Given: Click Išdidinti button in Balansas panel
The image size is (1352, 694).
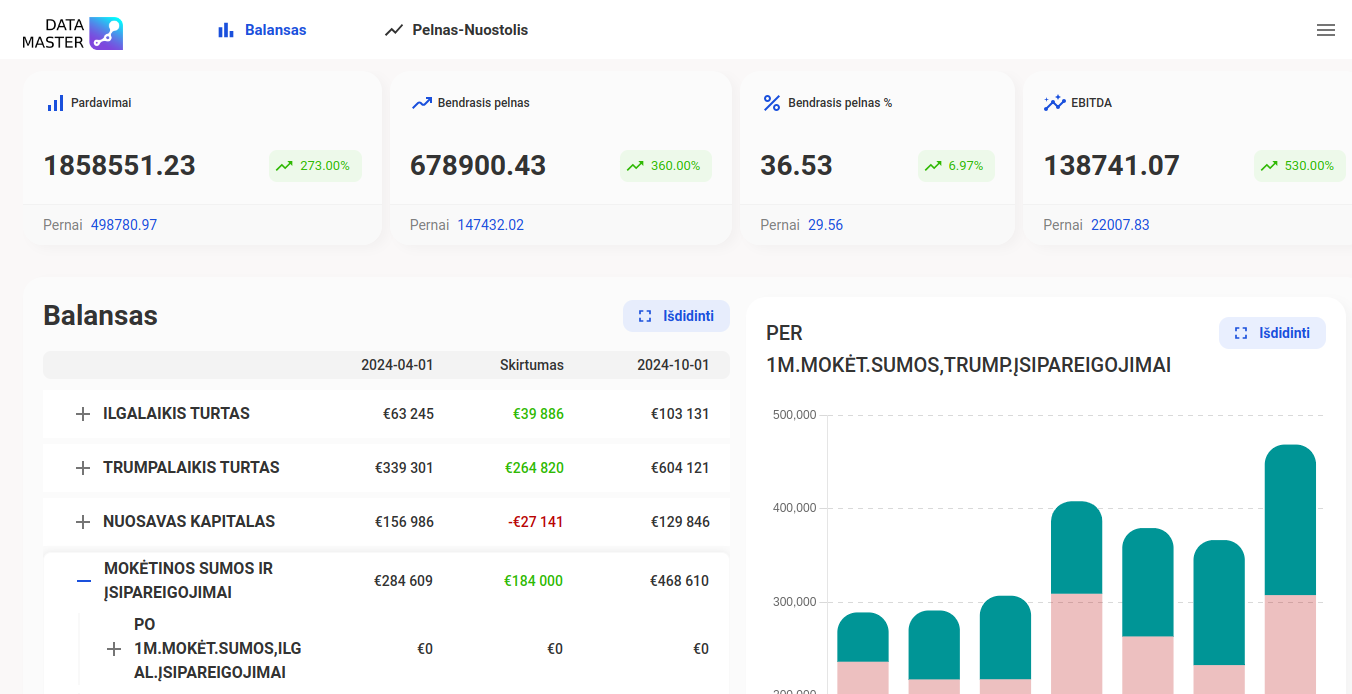Looking at the screenshot, I should [x=676, y=316].
